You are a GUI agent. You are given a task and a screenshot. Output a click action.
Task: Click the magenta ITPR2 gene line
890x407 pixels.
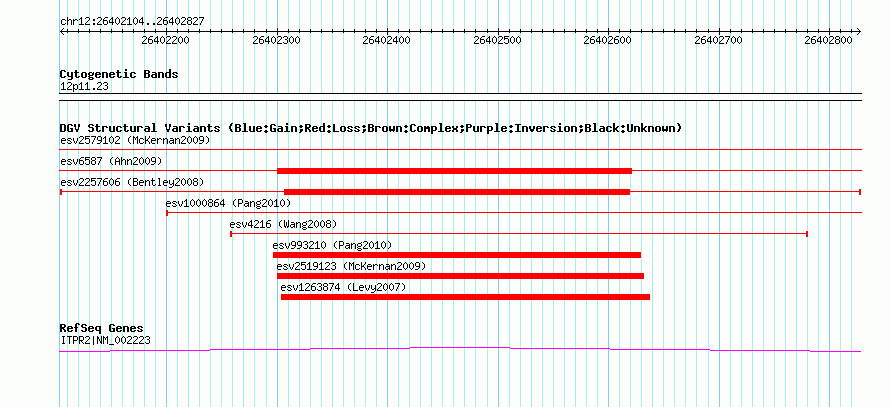click(x=460, y=350)
